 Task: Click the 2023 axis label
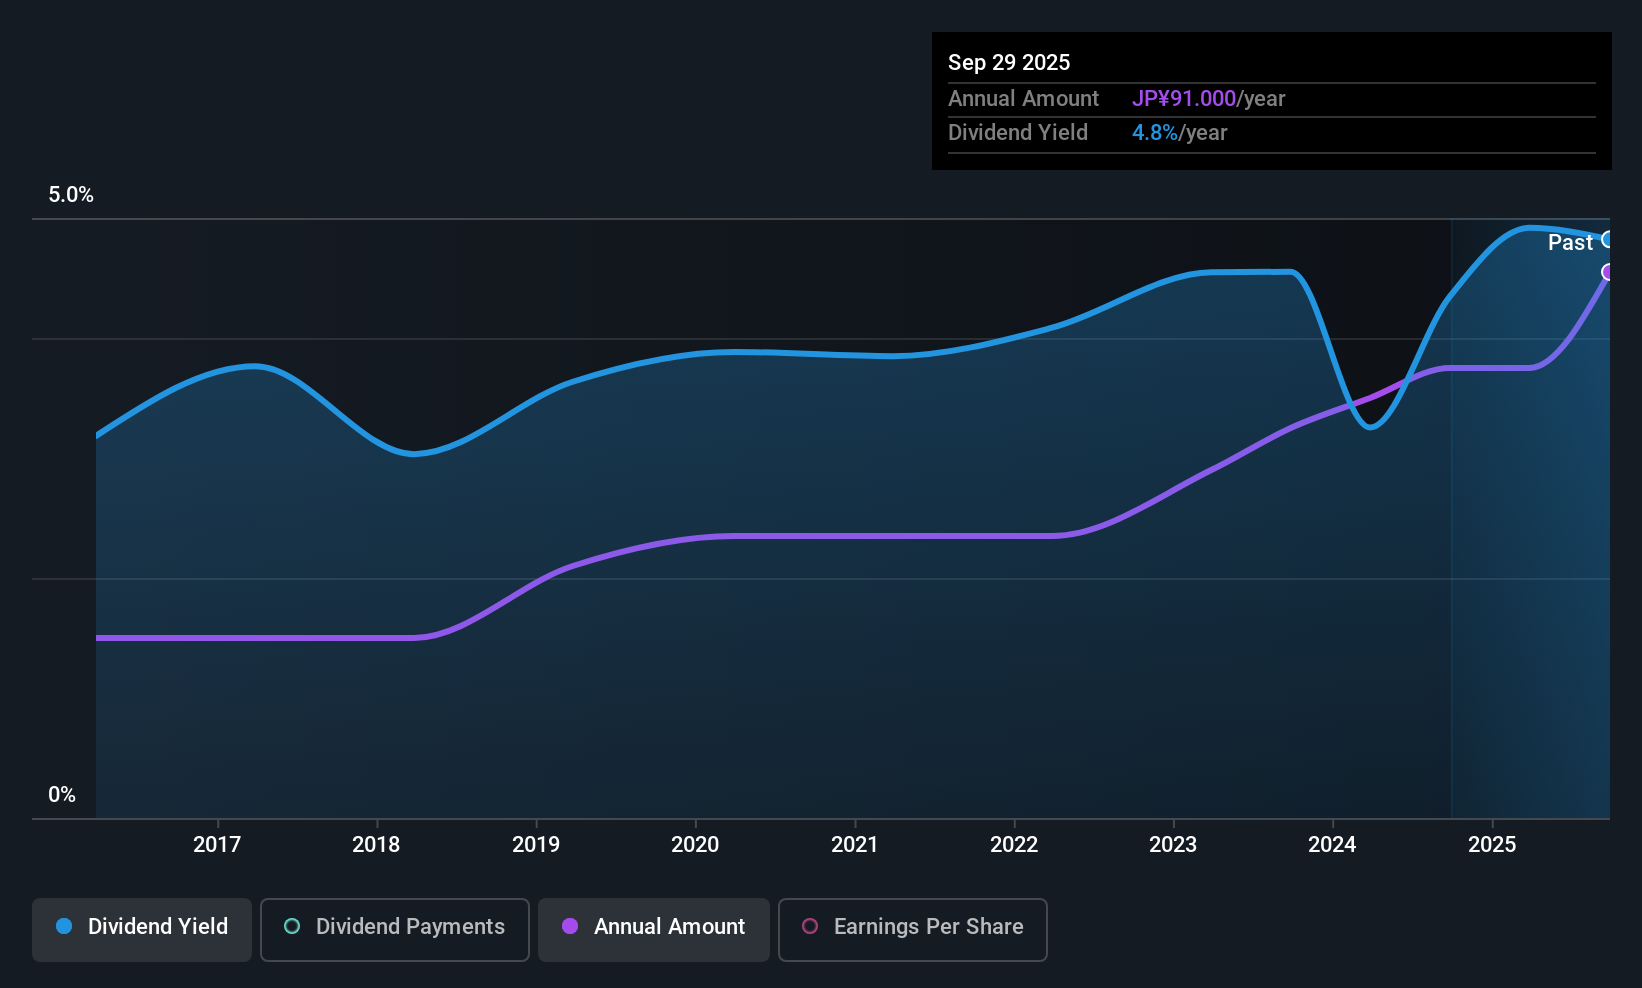pos(1173,845)
